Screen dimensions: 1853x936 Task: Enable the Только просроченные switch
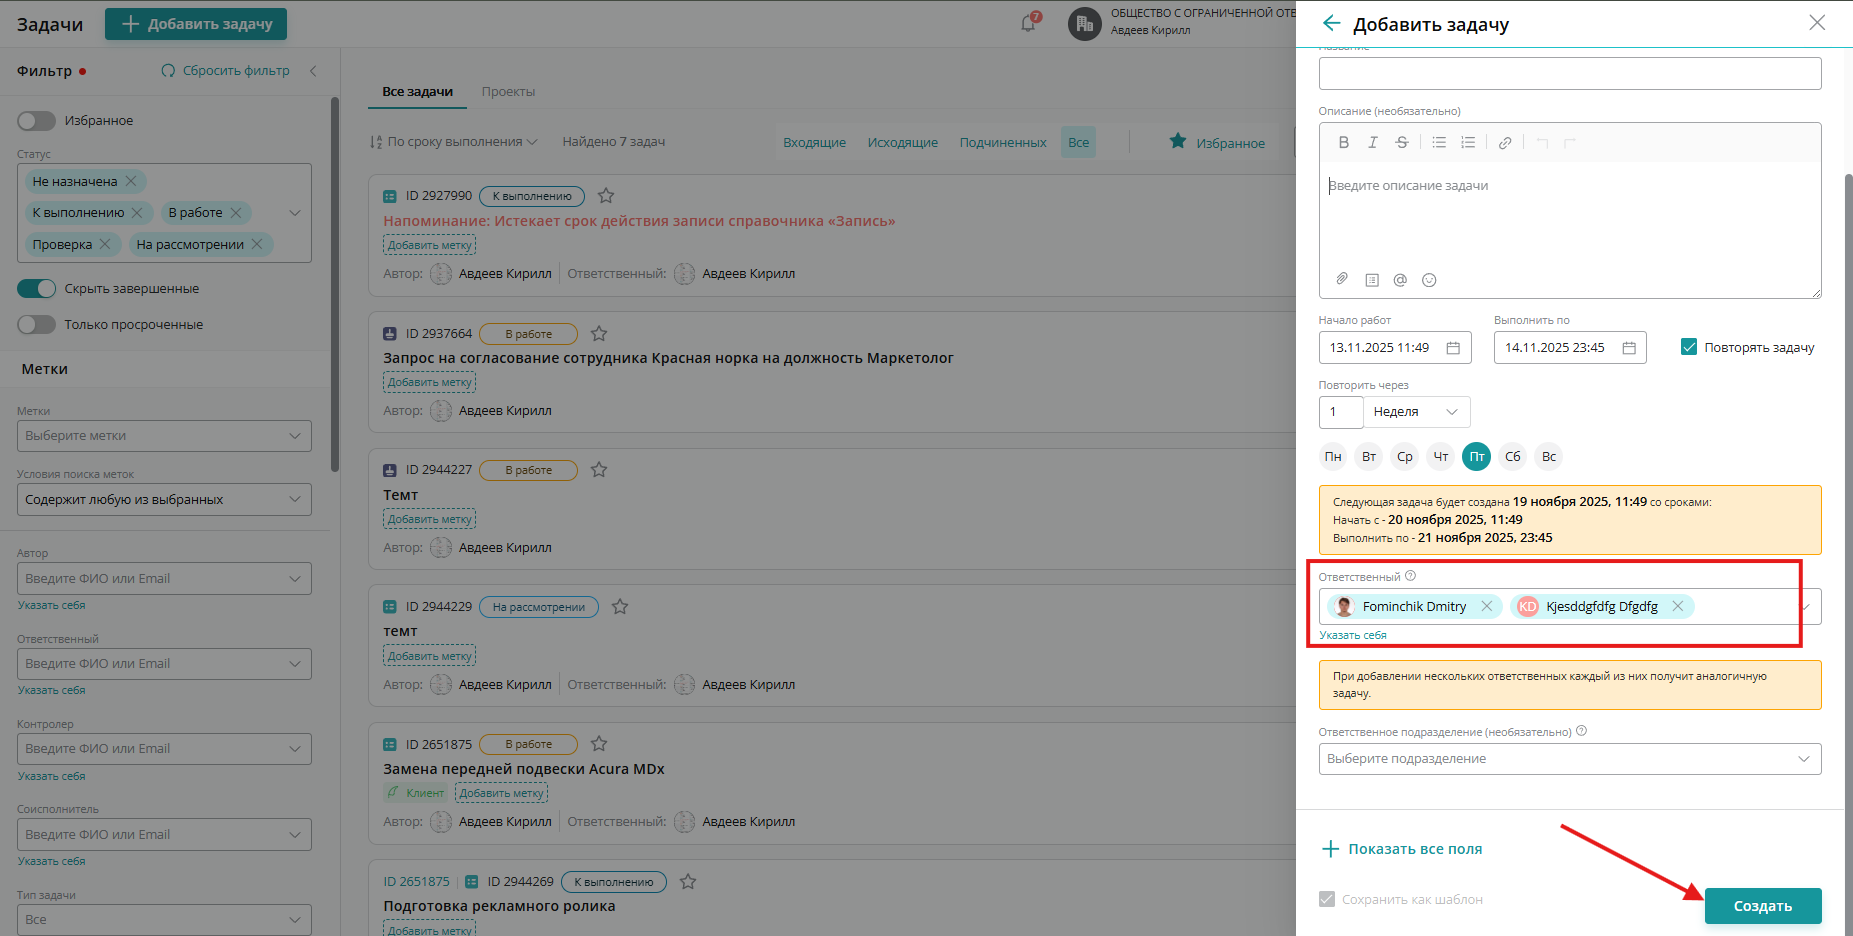[36, 325]
